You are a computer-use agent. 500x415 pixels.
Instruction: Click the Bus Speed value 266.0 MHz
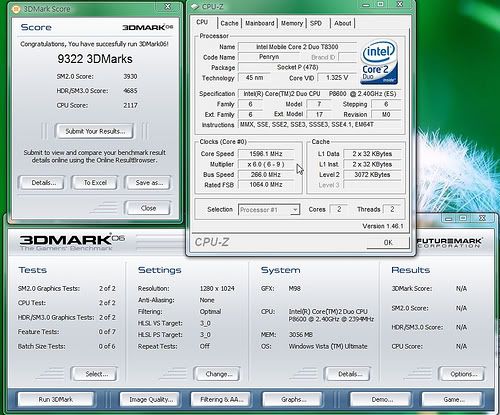click(x=266, y=175)
